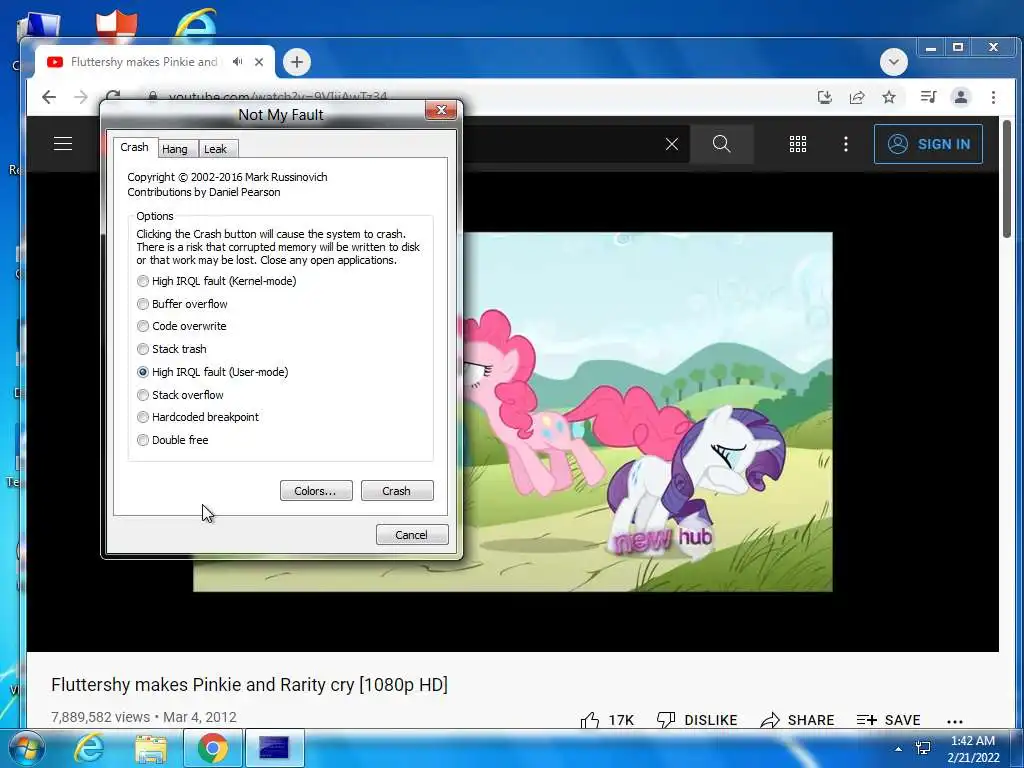Mute the tab audio speaker icon
The image size is (1024, 768).
237,61
